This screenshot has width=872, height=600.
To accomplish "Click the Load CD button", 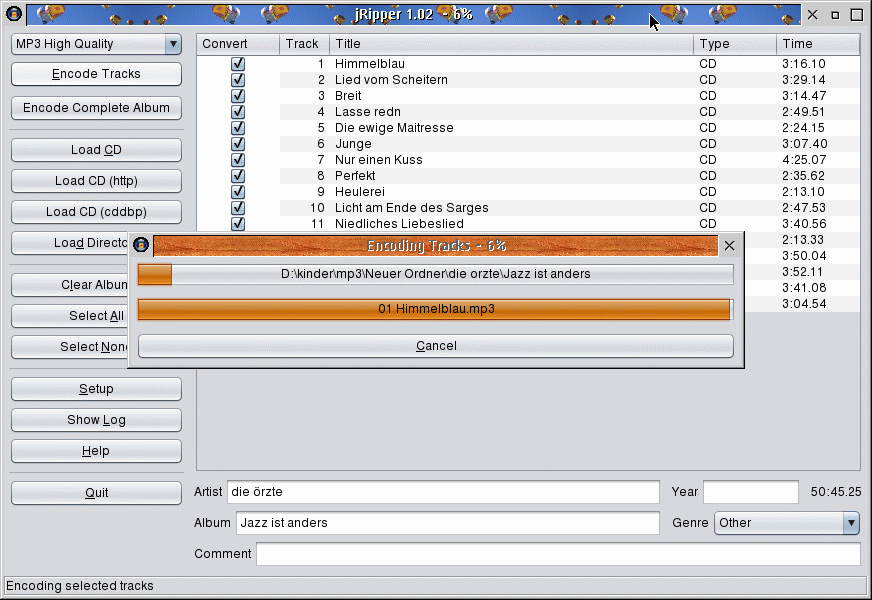I will [96, 150].
